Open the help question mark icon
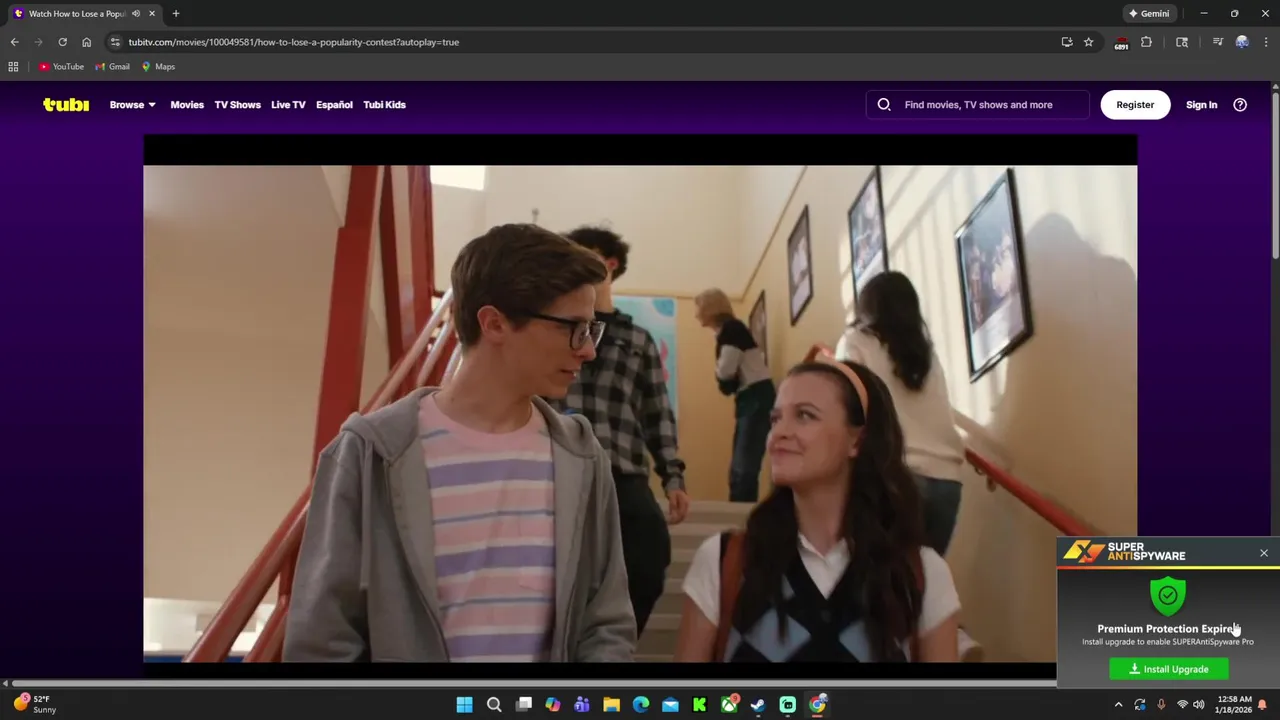 point(1240,104)
